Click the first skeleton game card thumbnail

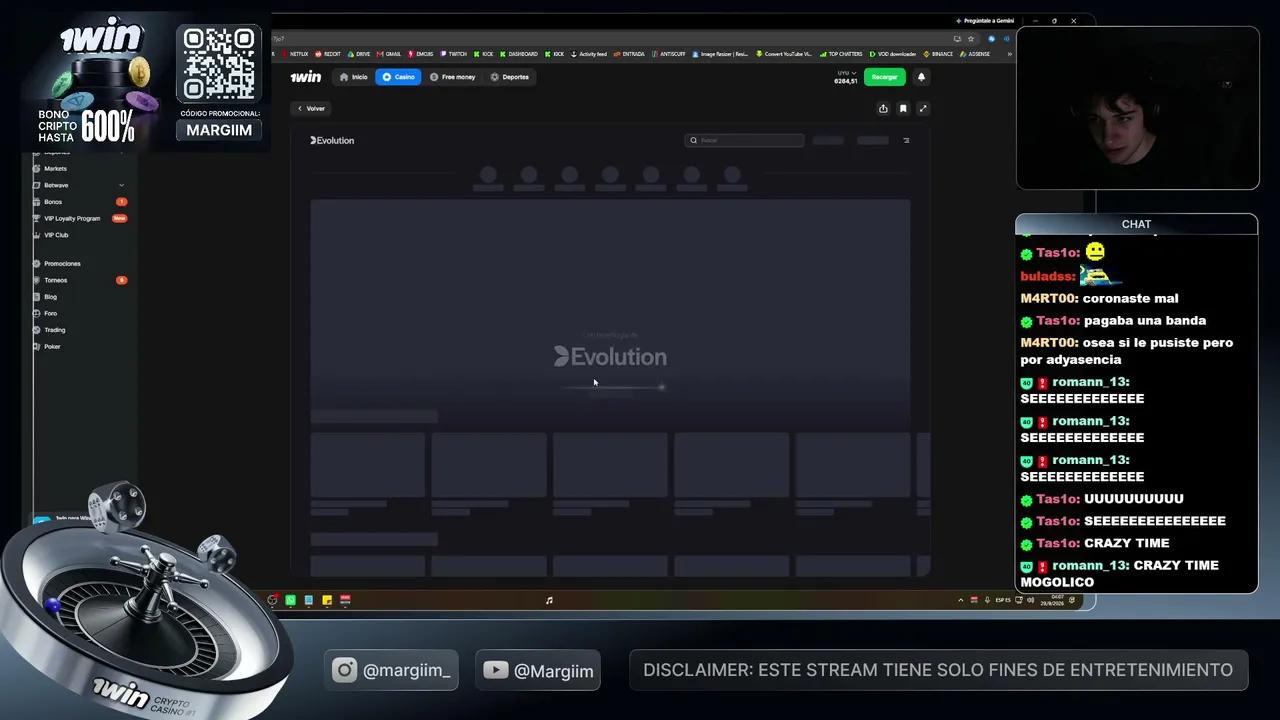(368, 465)
